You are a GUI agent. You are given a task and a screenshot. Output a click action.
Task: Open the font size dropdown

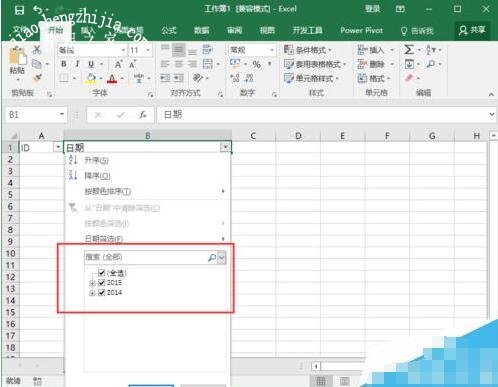(x=148, y=50)
